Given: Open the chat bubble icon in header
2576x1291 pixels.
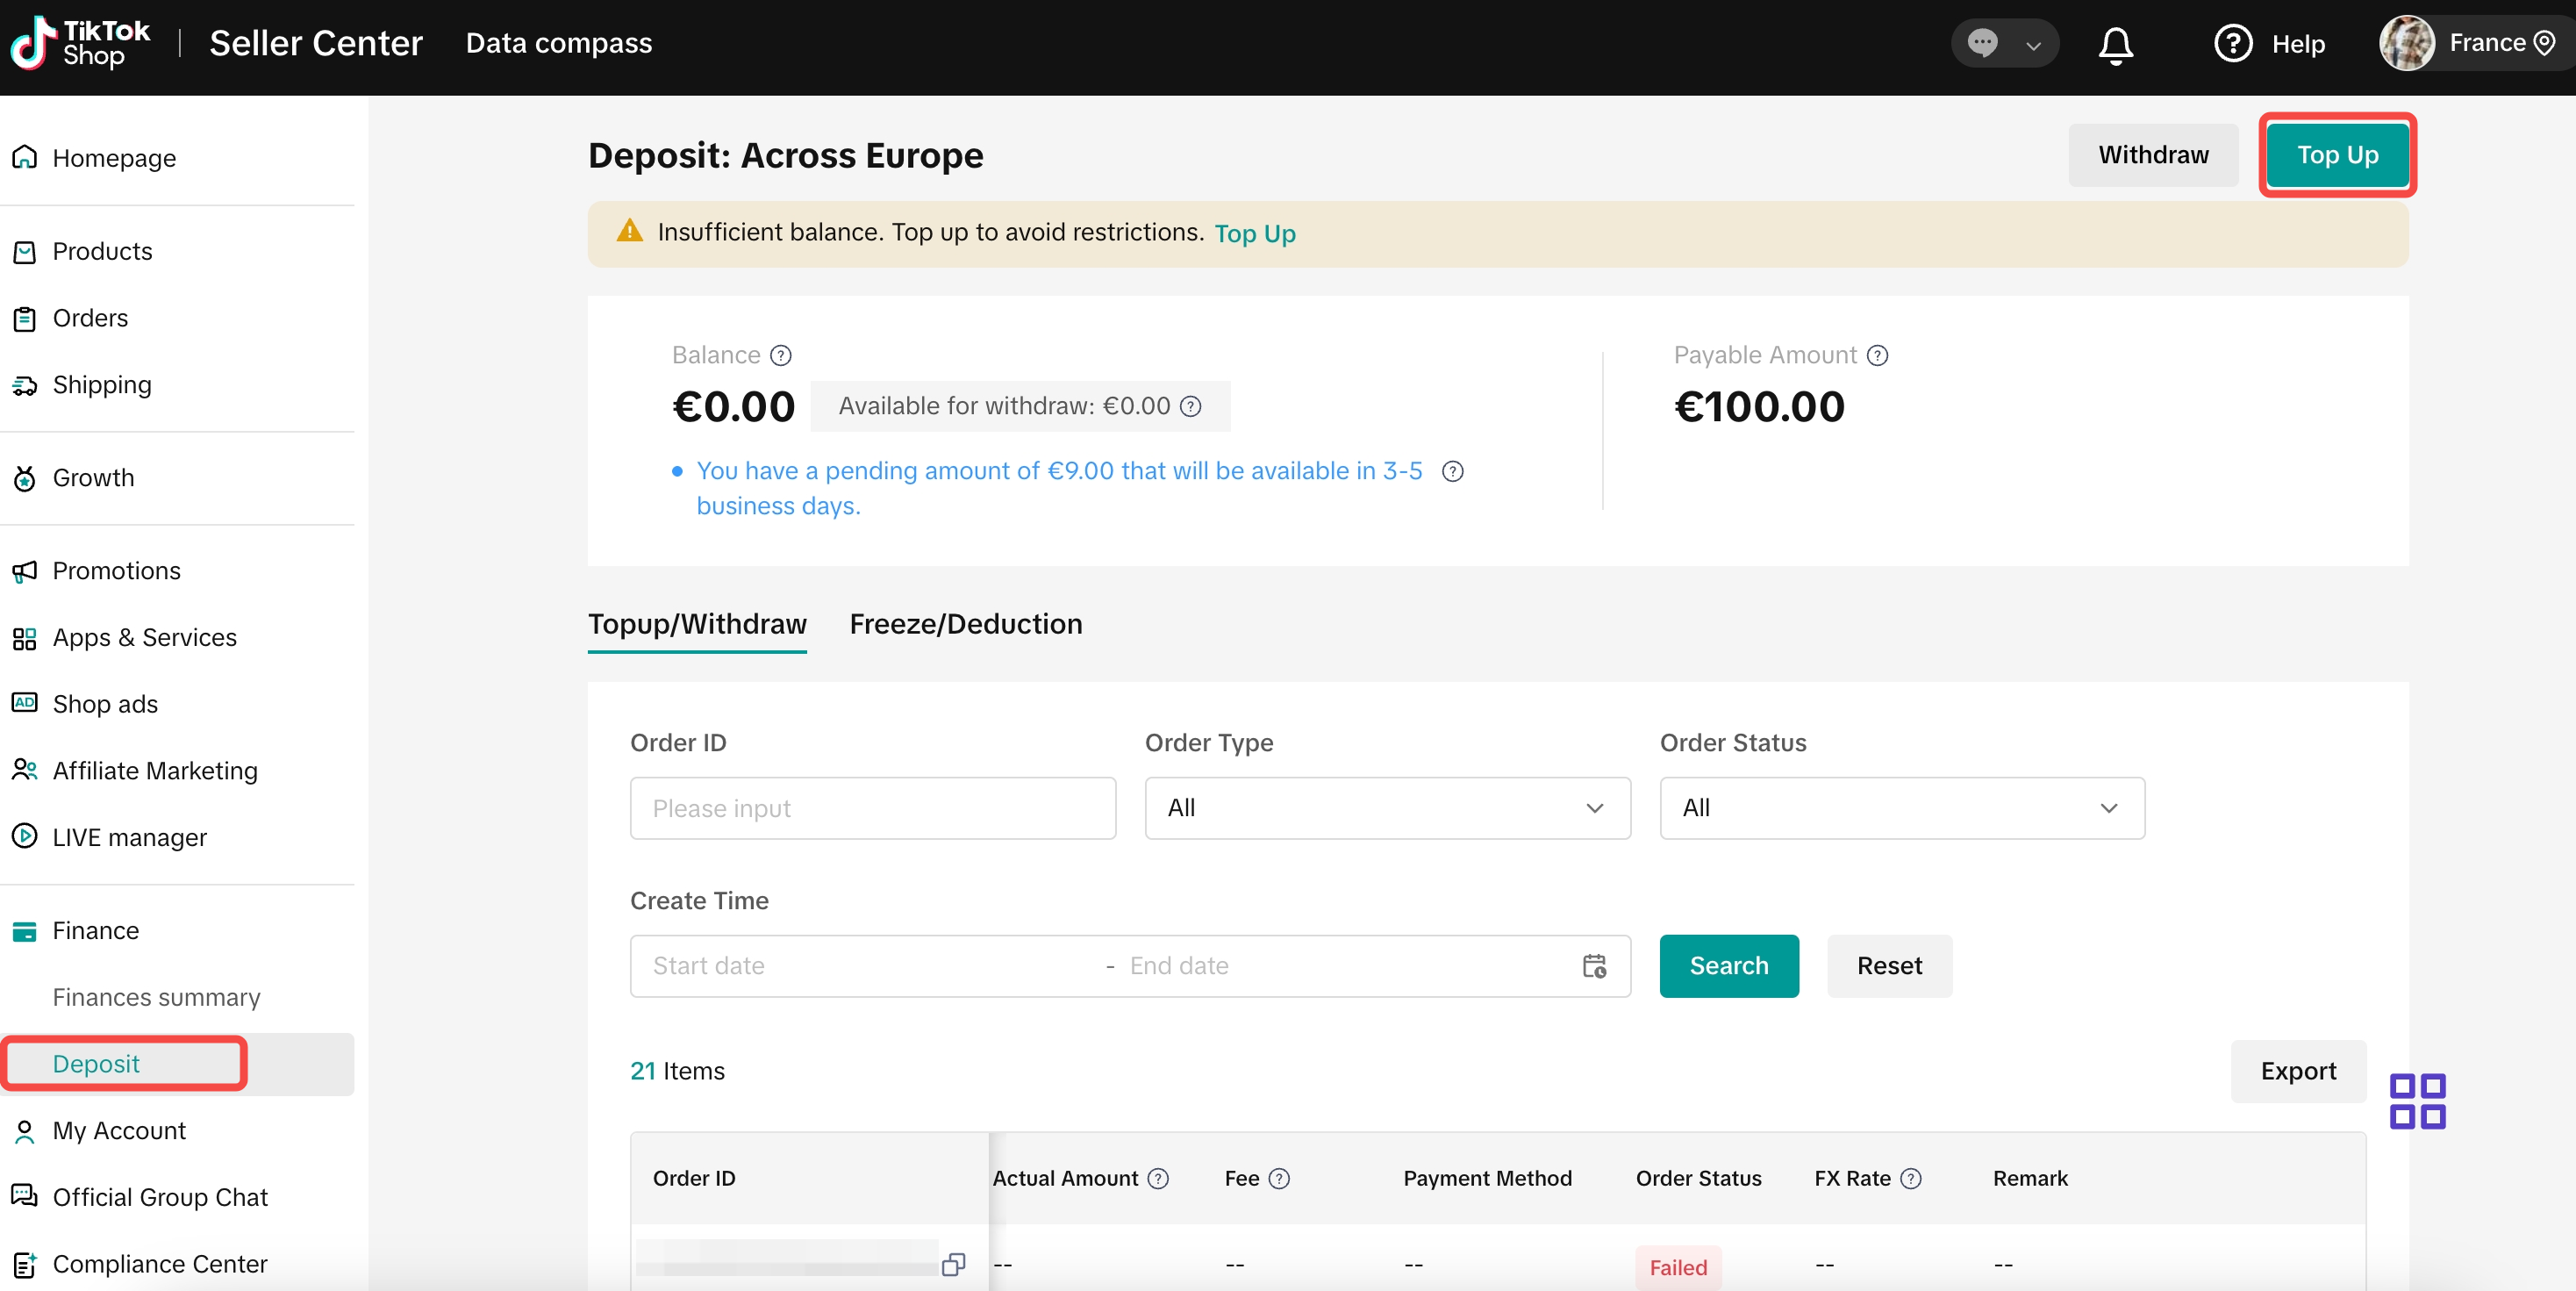Looking at the screenshot, I should click(x=1983, y=43).
